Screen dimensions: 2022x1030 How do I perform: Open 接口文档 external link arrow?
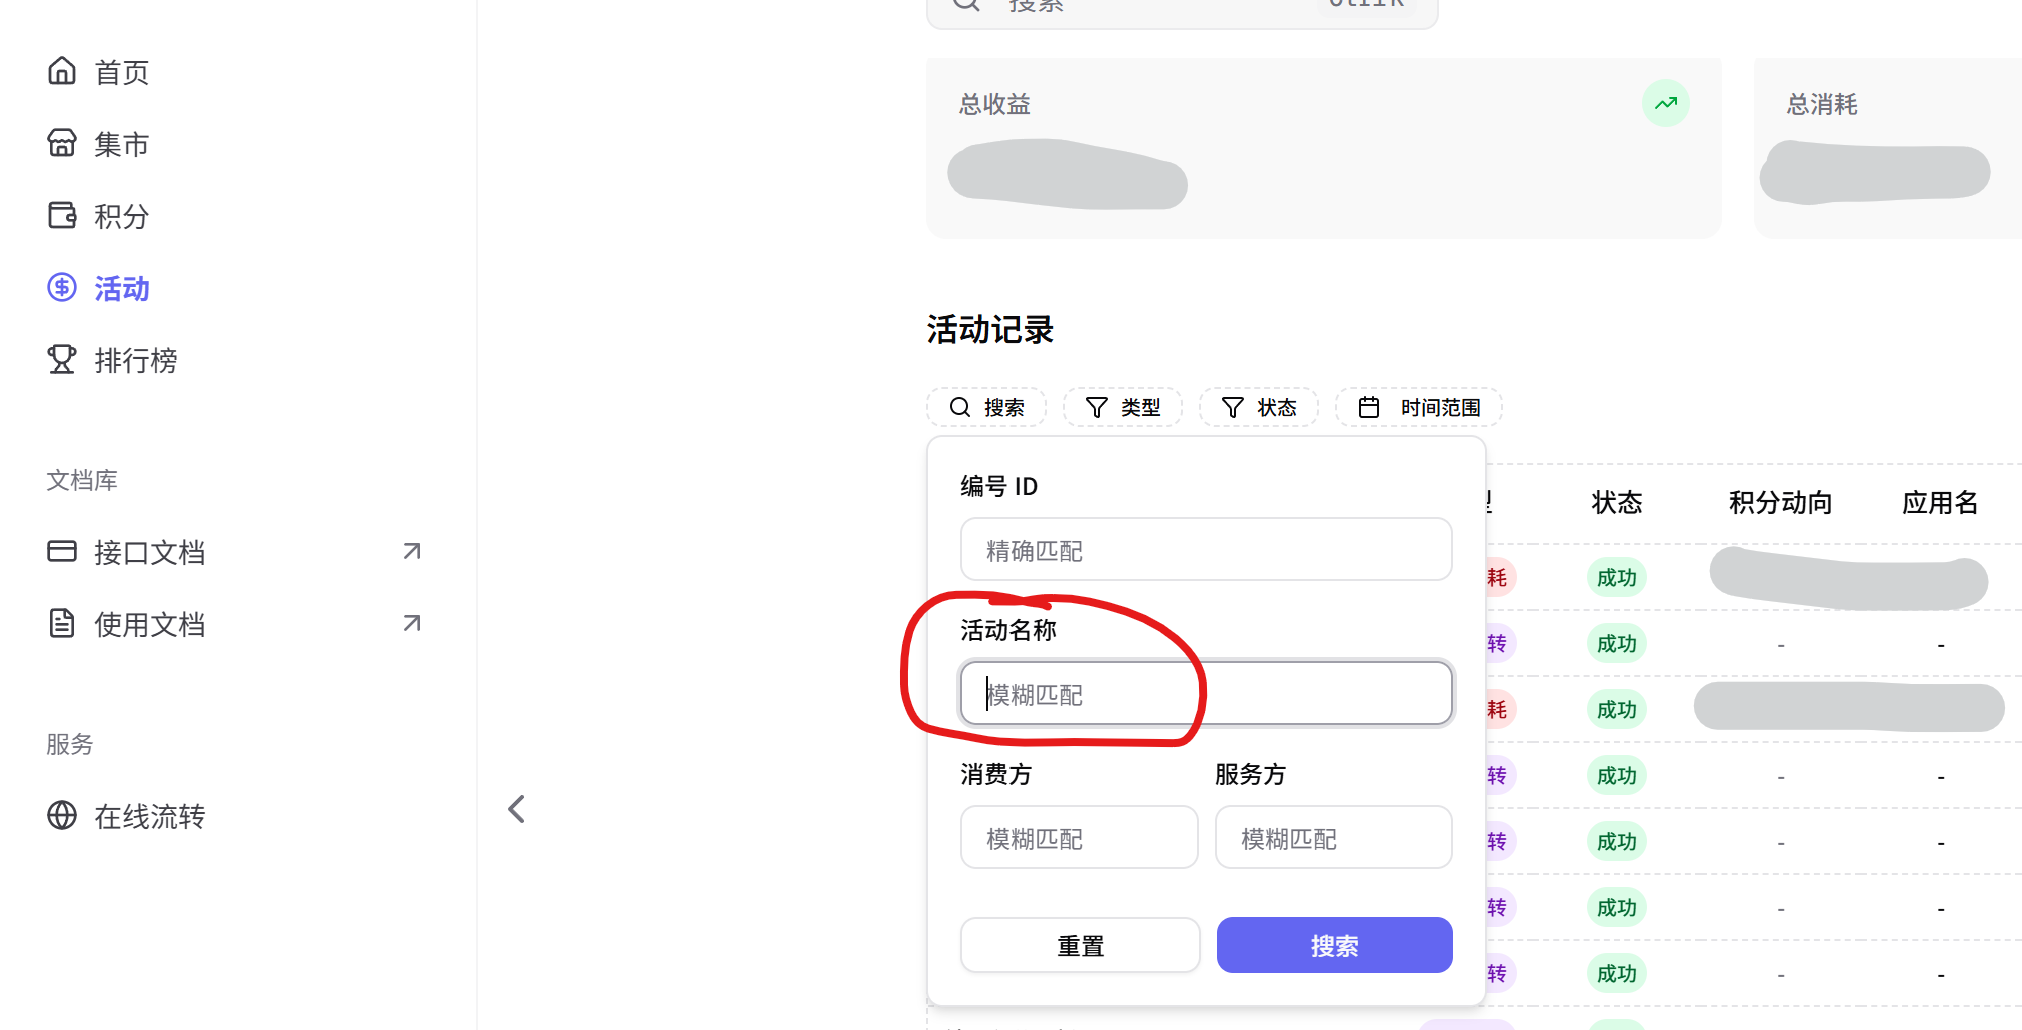(412, 551)
